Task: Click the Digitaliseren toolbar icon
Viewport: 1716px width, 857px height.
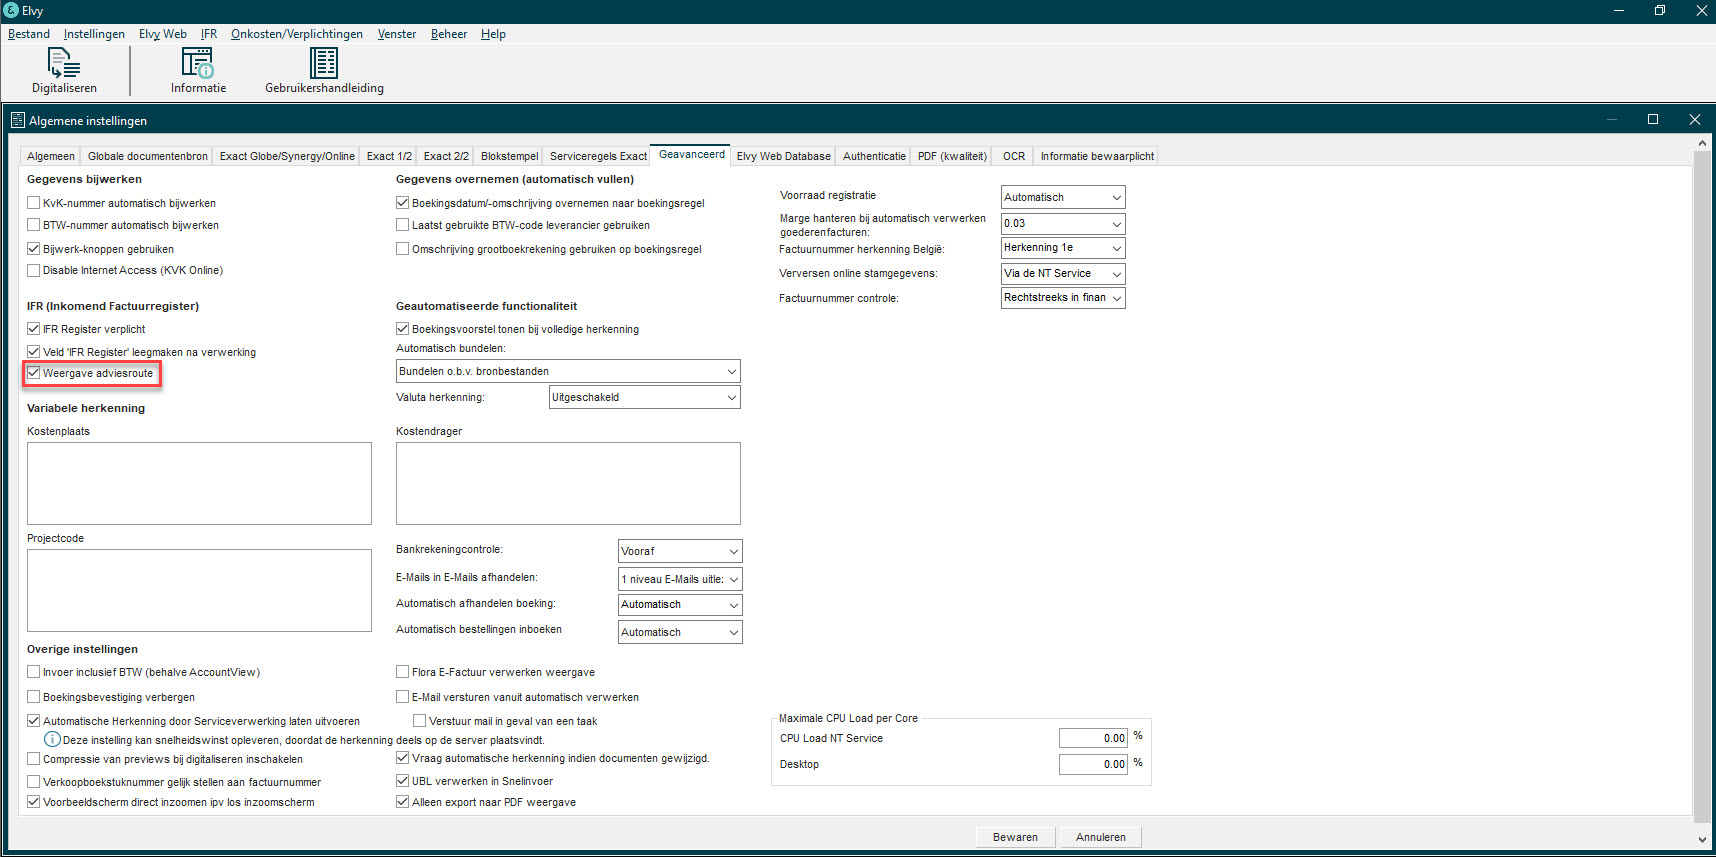Action: (x=64, y=64)
